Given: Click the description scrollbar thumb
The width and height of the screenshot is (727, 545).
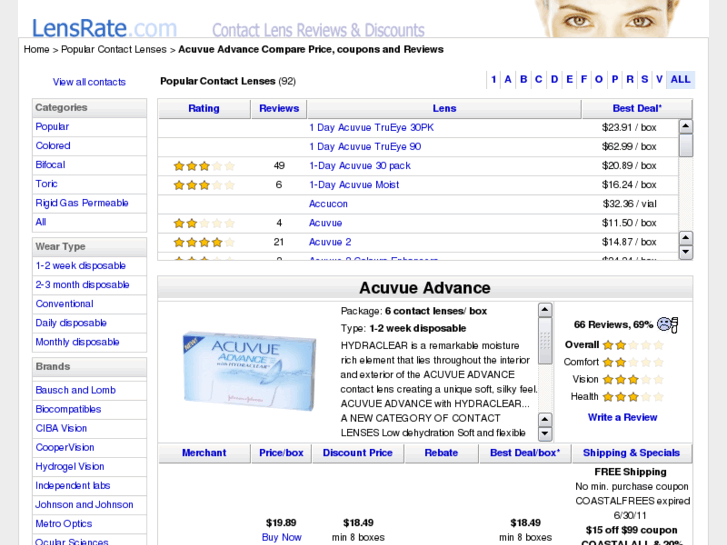Looking at the screenshot, I should point(545,341).
